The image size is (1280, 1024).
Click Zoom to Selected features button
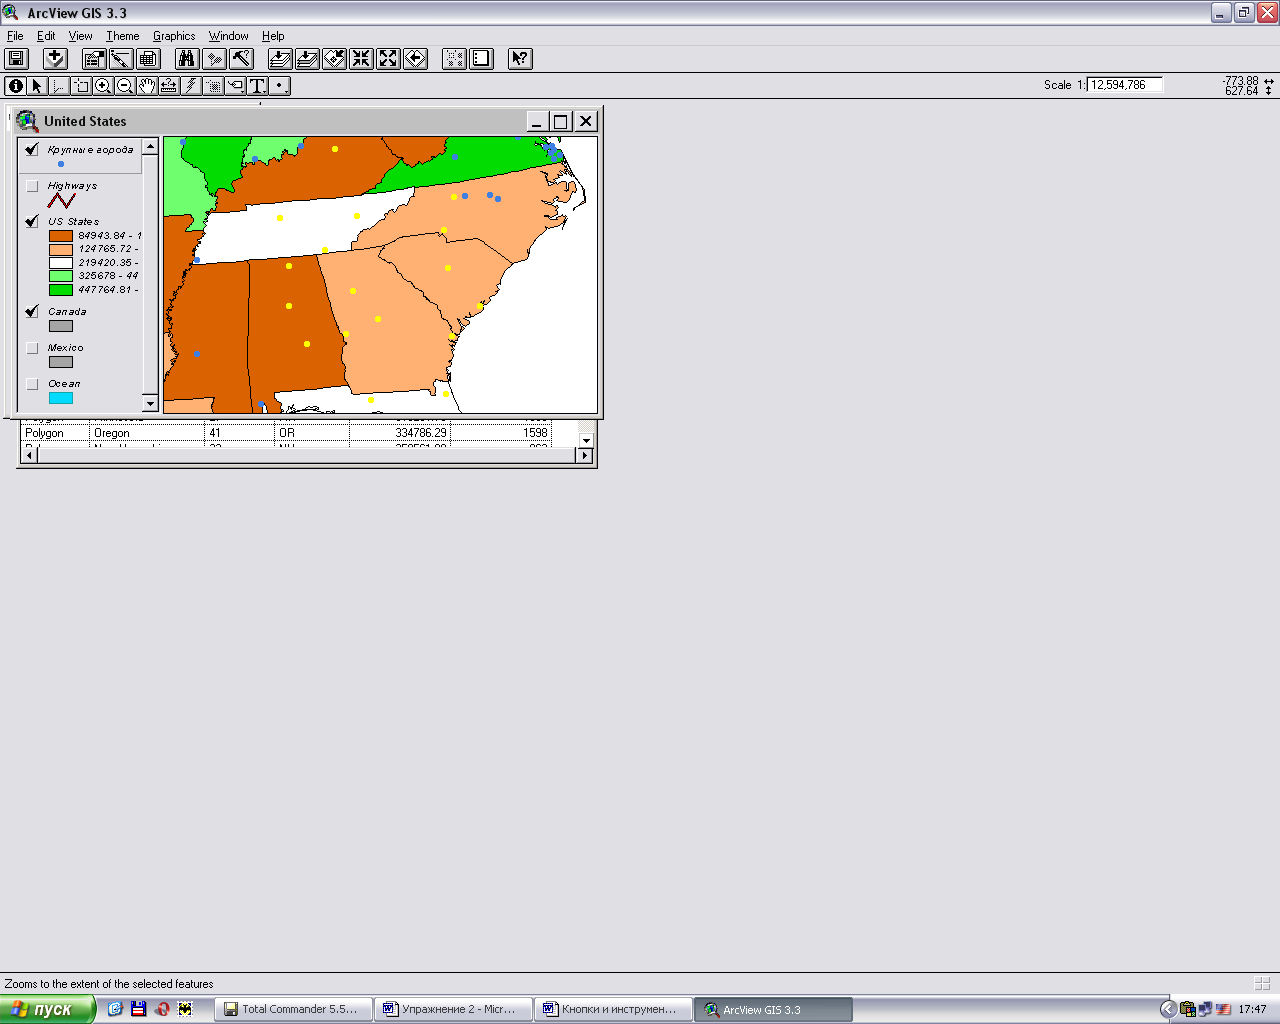click(x=335, y=59)
